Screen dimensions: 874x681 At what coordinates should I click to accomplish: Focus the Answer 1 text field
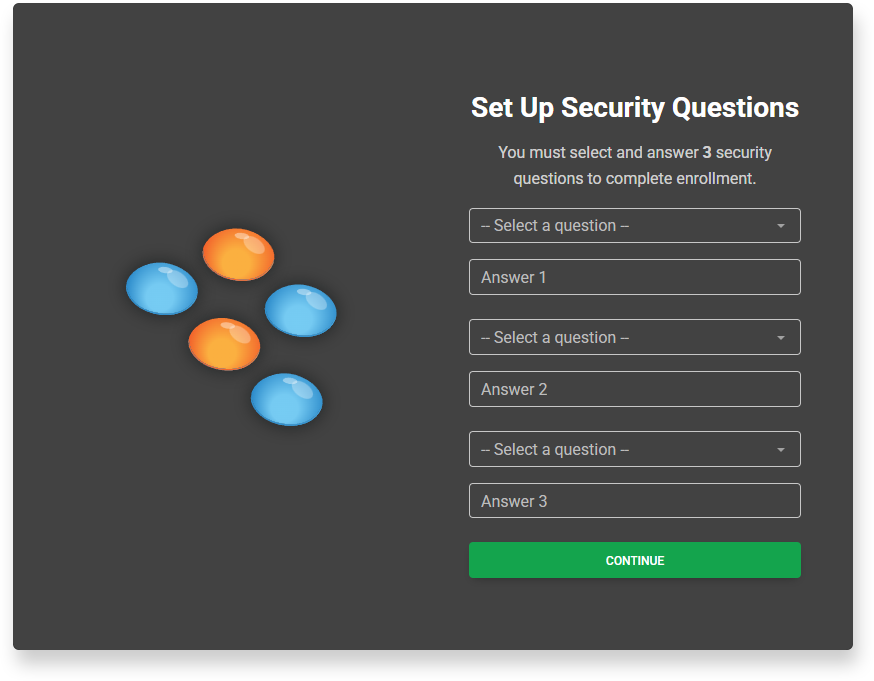pyautogui.click(x=634, y=277)
